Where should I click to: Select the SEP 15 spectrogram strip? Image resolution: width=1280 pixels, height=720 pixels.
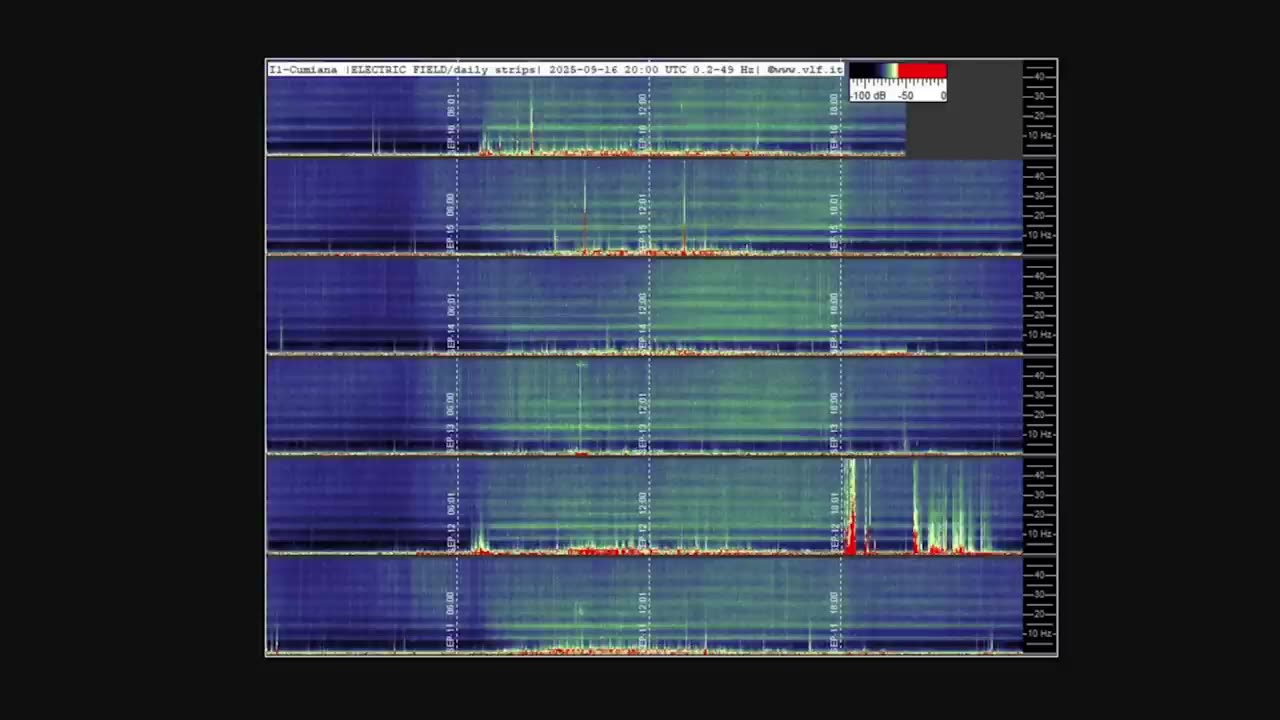644,206
